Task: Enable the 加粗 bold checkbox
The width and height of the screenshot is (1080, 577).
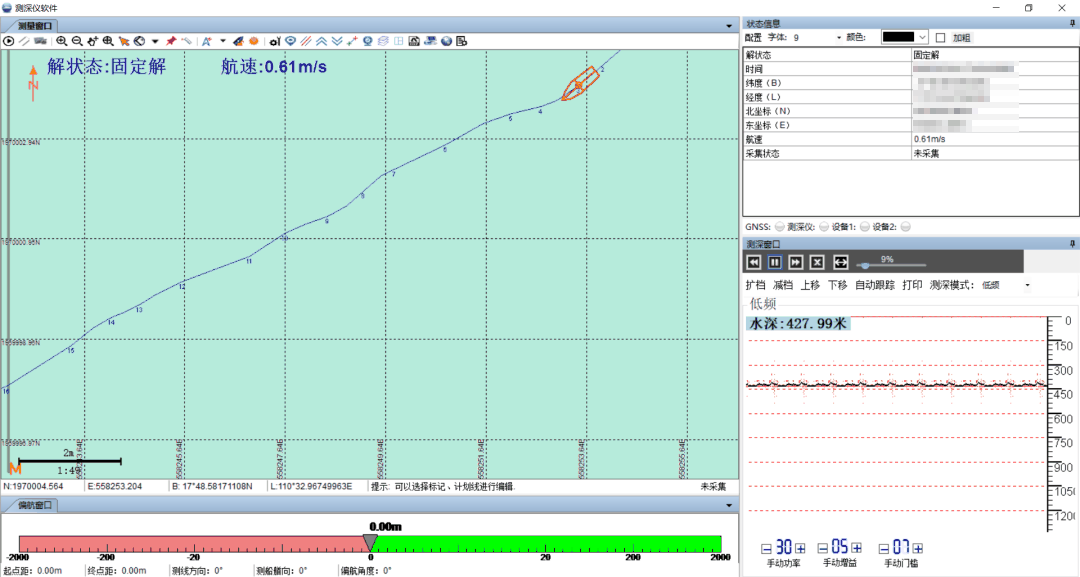Action: (x=940, y=37)
